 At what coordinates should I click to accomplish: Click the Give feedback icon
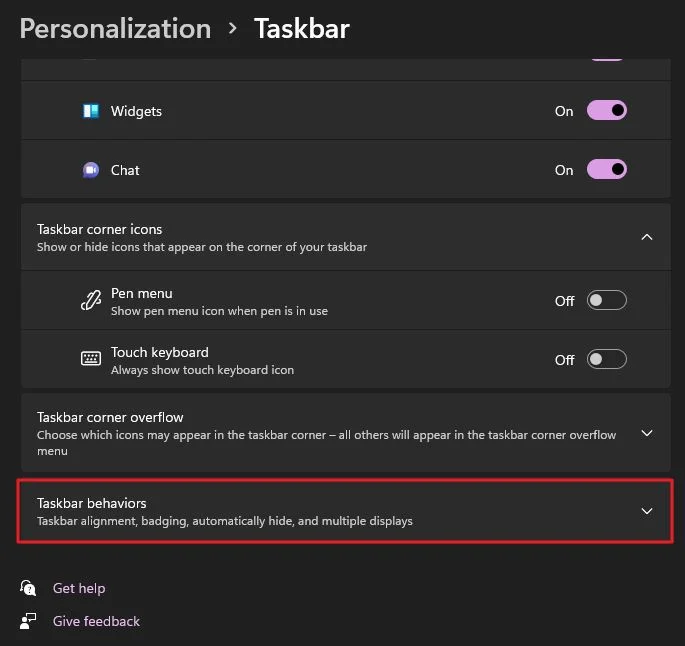(x=28, y=621)
